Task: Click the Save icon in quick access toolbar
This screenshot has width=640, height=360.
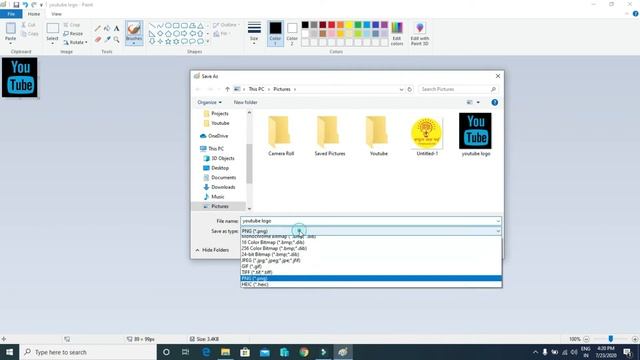Action: click(16, 5)
